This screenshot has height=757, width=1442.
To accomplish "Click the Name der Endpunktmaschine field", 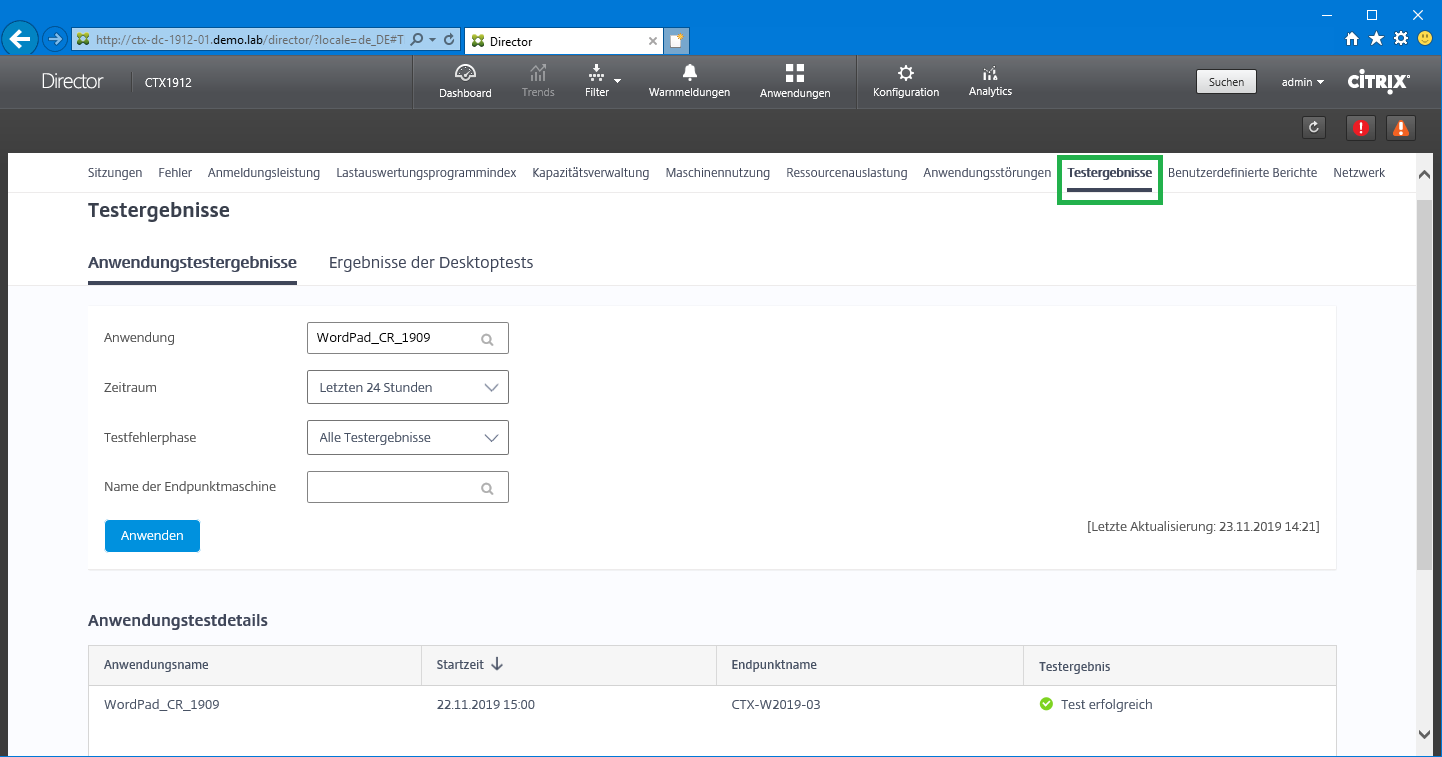I will [x=397, y=488].
